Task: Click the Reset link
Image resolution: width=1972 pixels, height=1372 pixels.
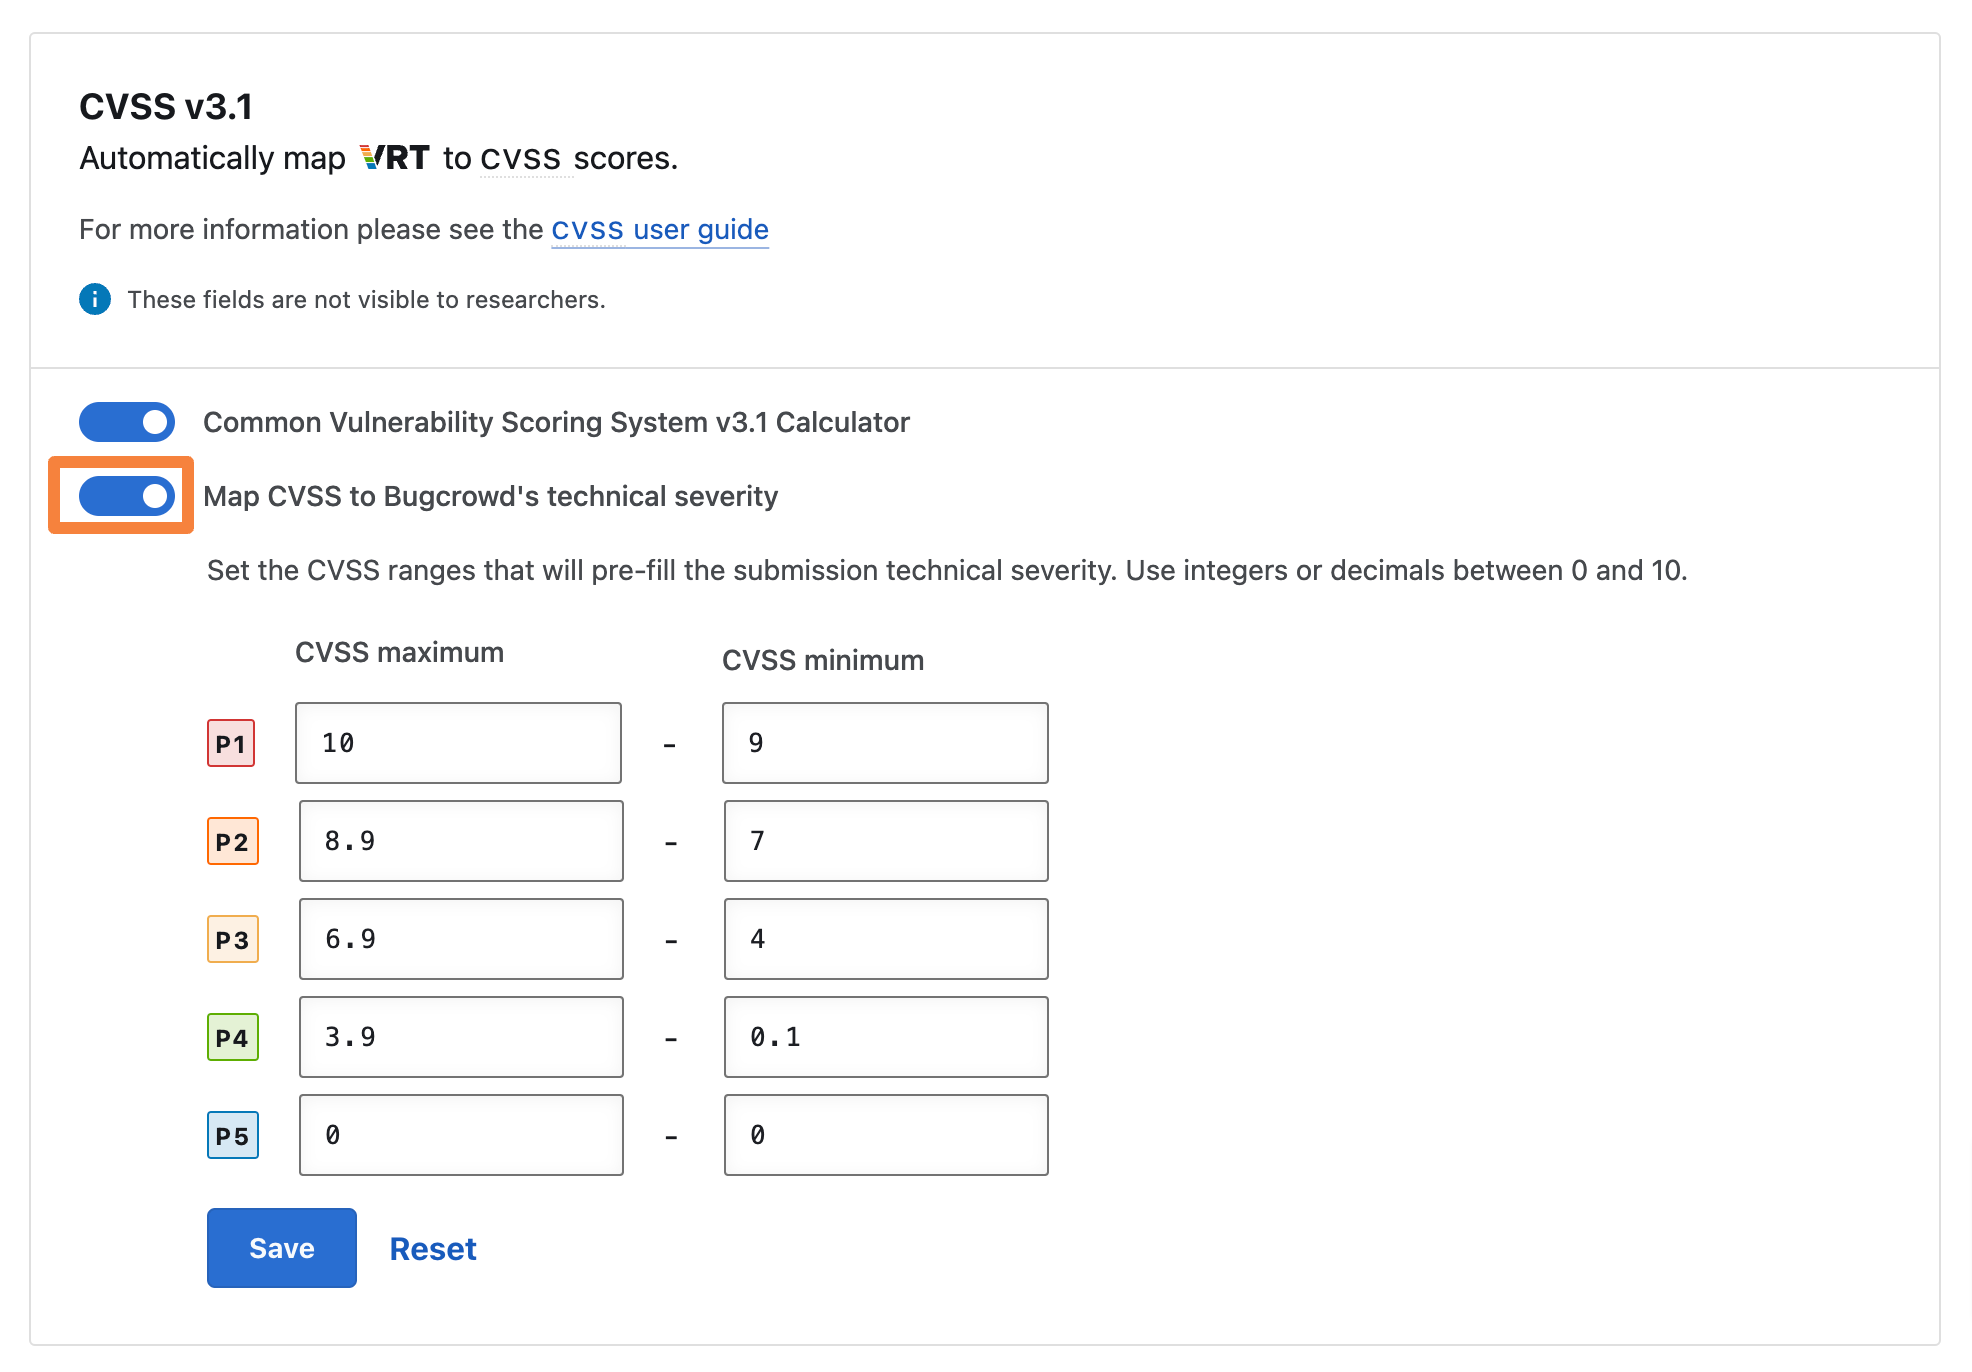Action: (x=433, y=1249)
